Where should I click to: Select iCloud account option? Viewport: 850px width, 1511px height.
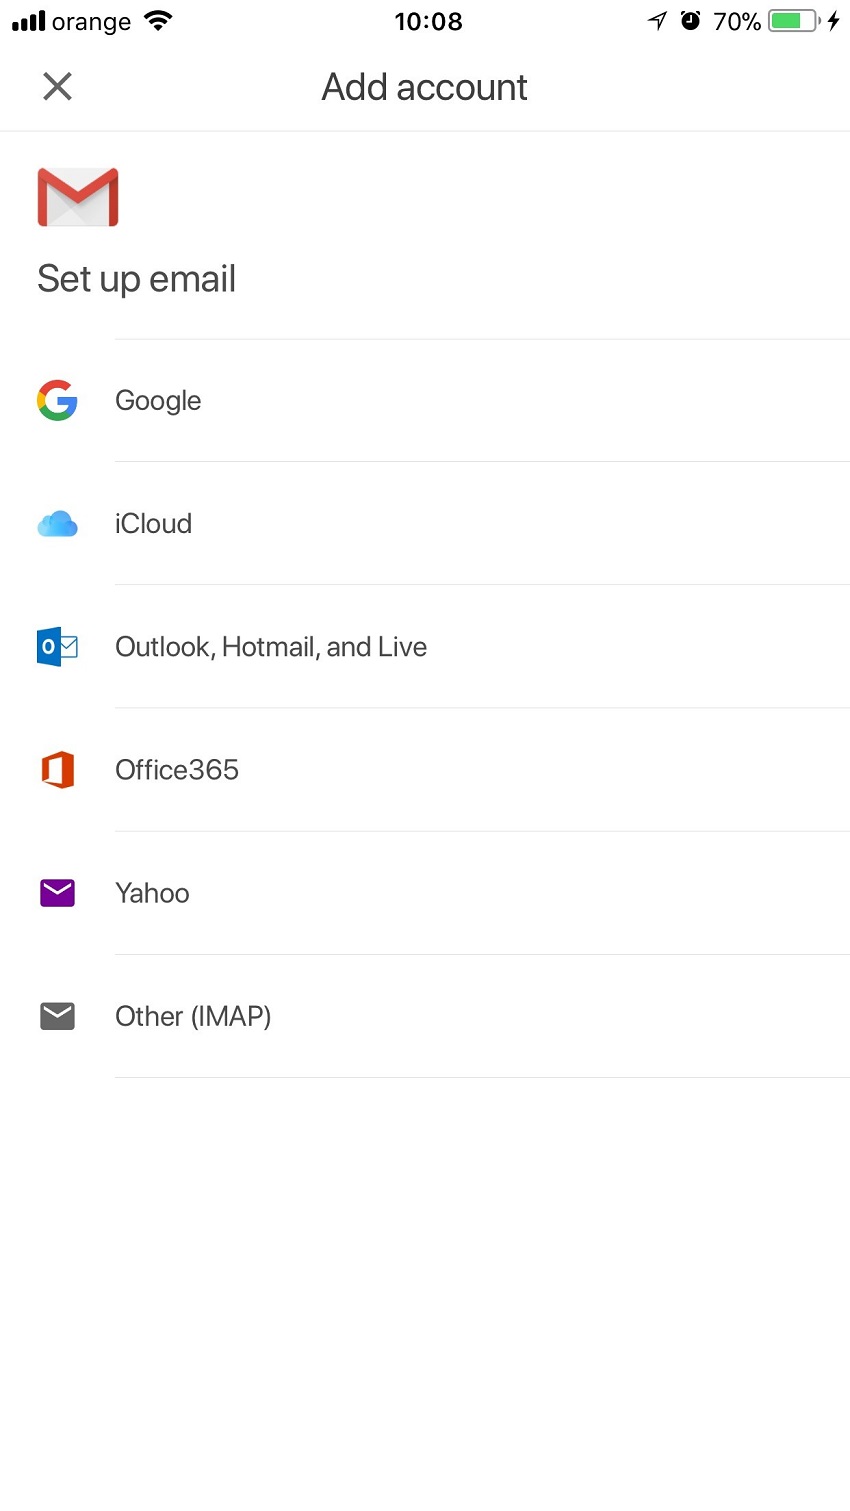pyautogui.click(x=153, y=523)
